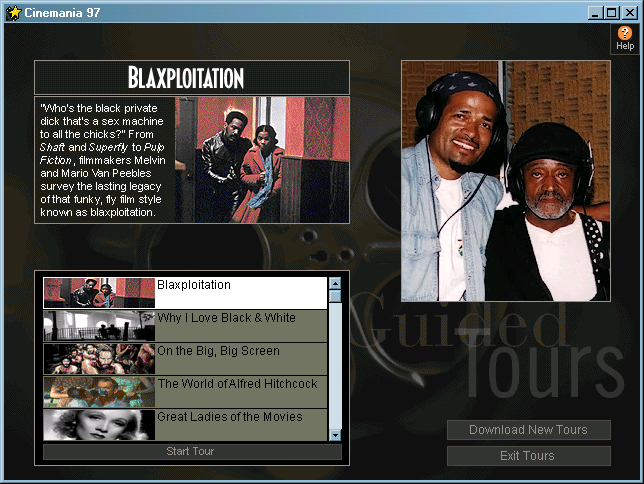The image size is (644, 484).
Task: Select the Blaxploitation tour in the list
Action: (185, 293)
